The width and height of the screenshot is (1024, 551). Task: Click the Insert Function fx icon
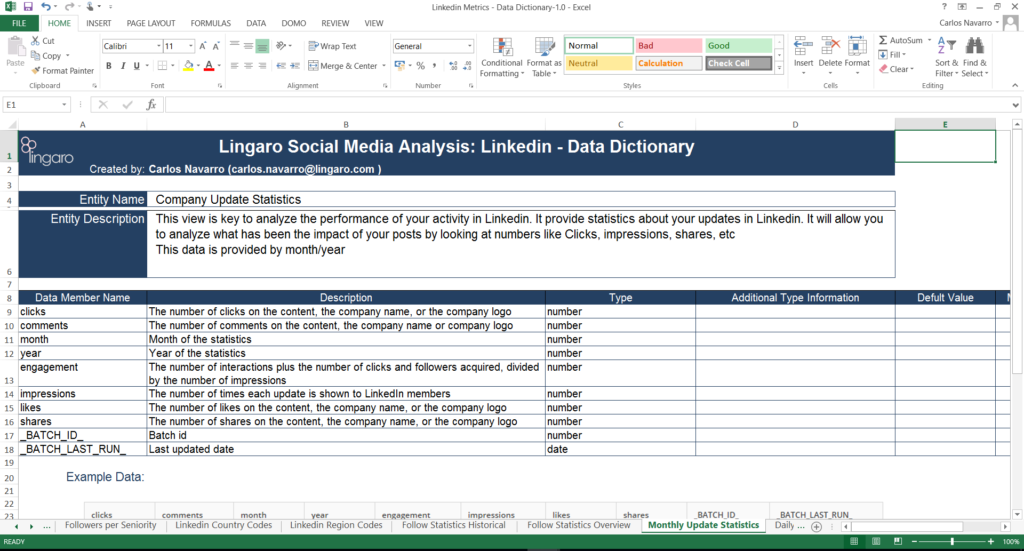(151, 104)
